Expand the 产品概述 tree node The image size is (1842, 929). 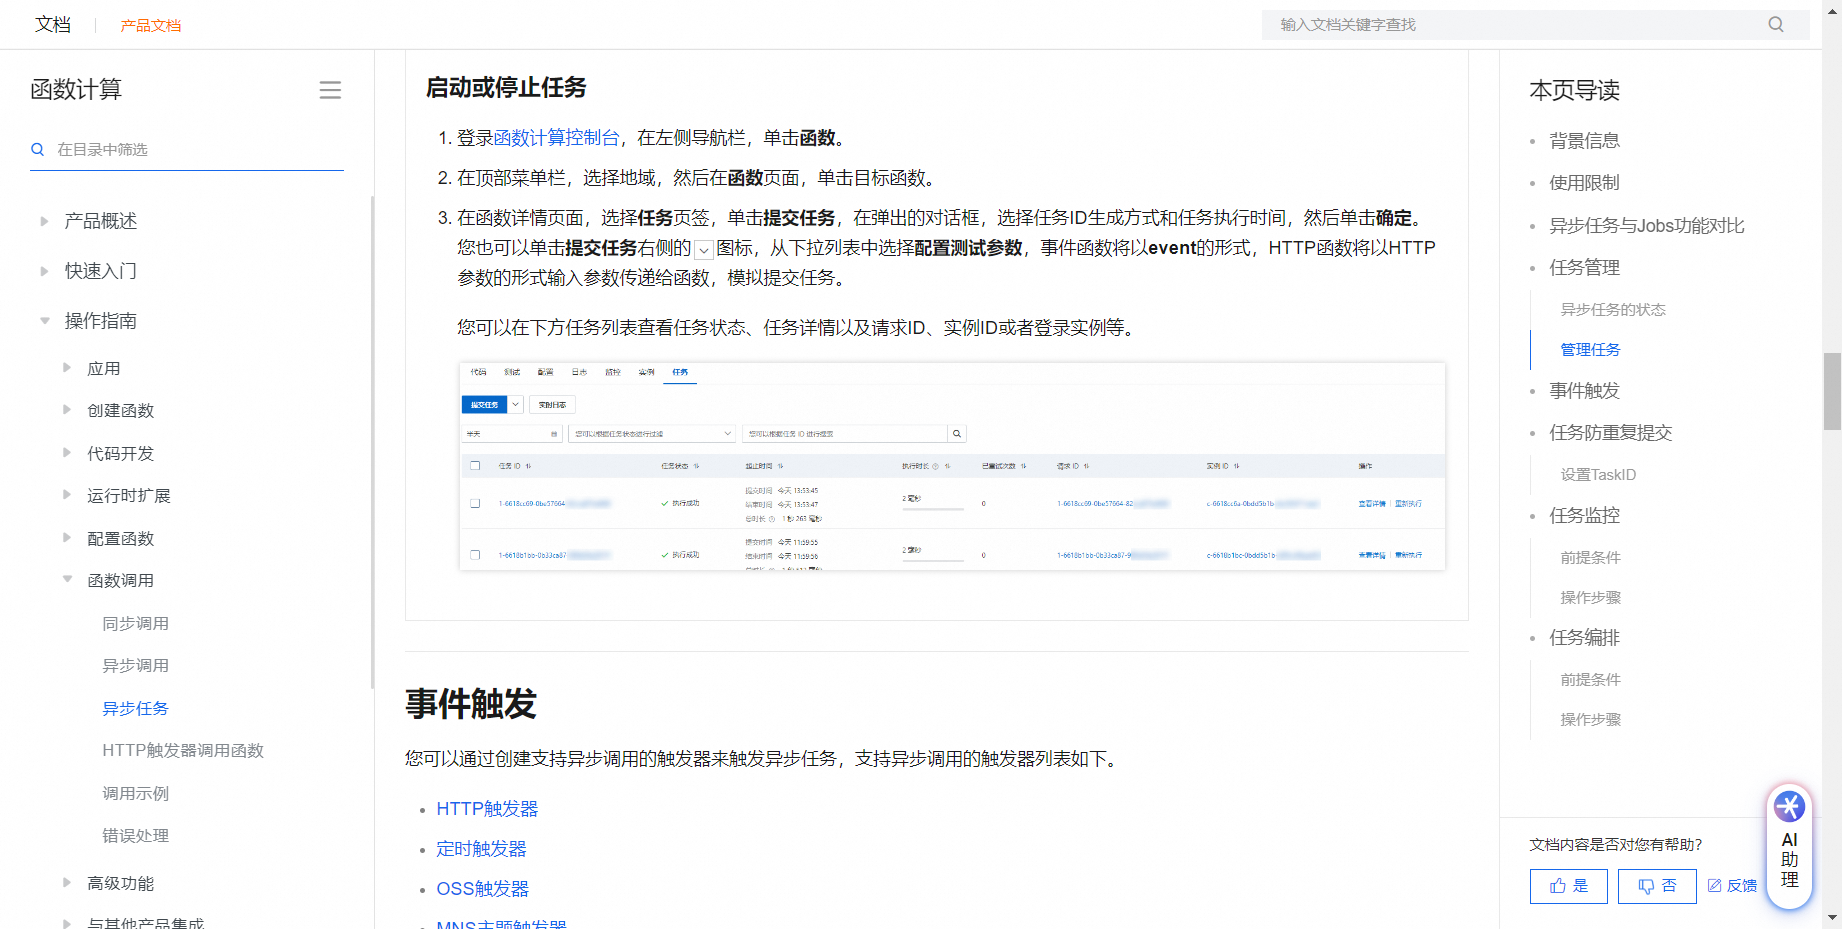click(x=43, y=221)
